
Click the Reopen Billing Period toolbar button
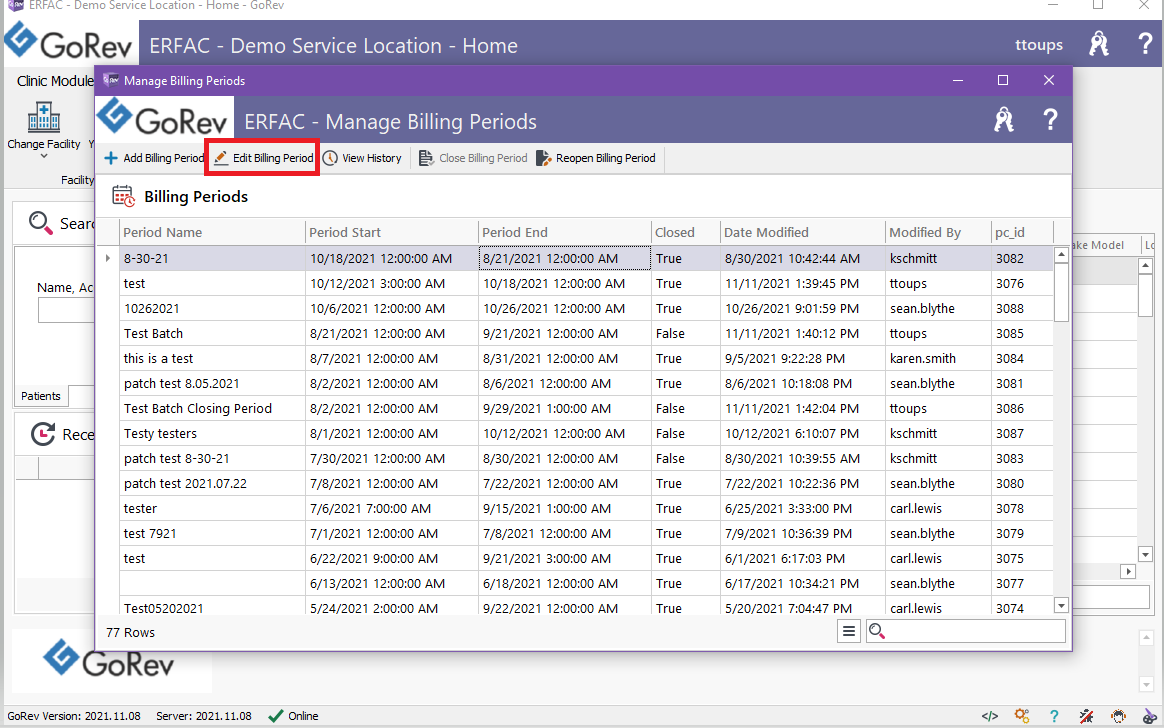point(596,158)
